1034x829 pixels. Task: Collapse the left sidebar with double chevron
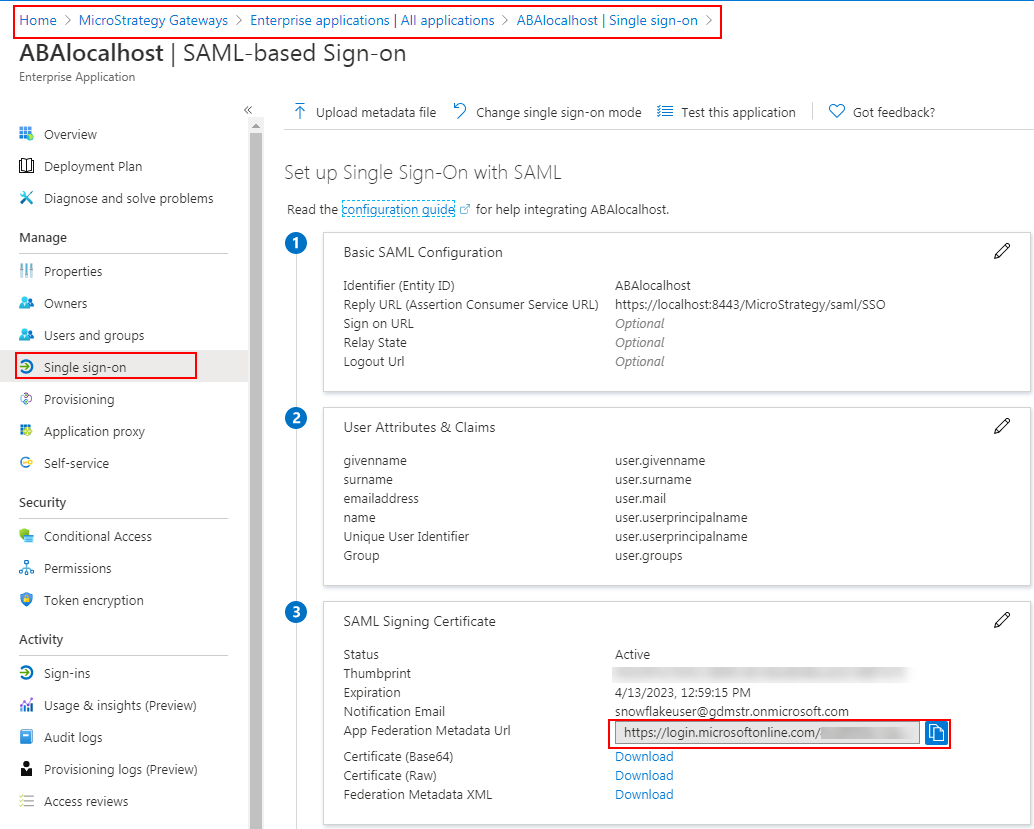pyautogui.click(x=248, y=110)
